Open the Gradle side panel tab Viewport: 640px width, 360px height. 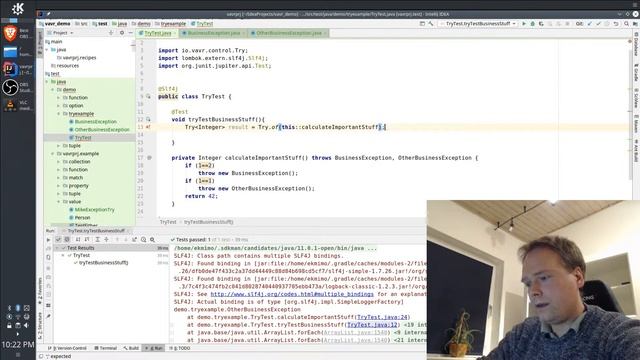pyautogui.click(x=636, y=72)
